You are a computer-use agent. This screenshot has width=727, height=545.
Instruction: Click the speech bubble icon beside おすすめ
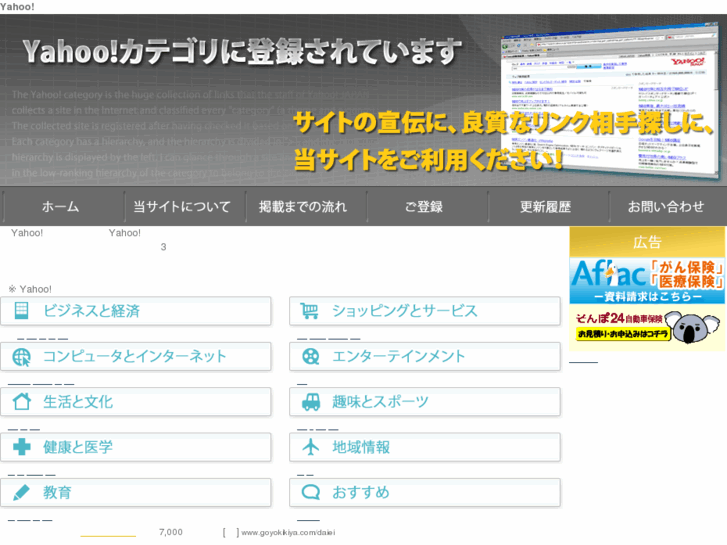pos(310,492)
